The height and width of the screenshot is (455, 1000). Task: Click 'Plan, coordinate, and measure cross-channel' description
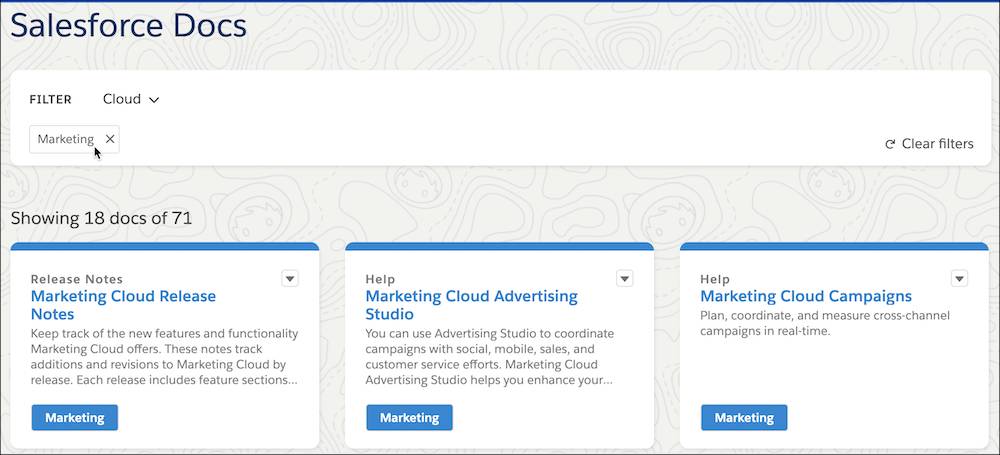click(x=825, y=323)
